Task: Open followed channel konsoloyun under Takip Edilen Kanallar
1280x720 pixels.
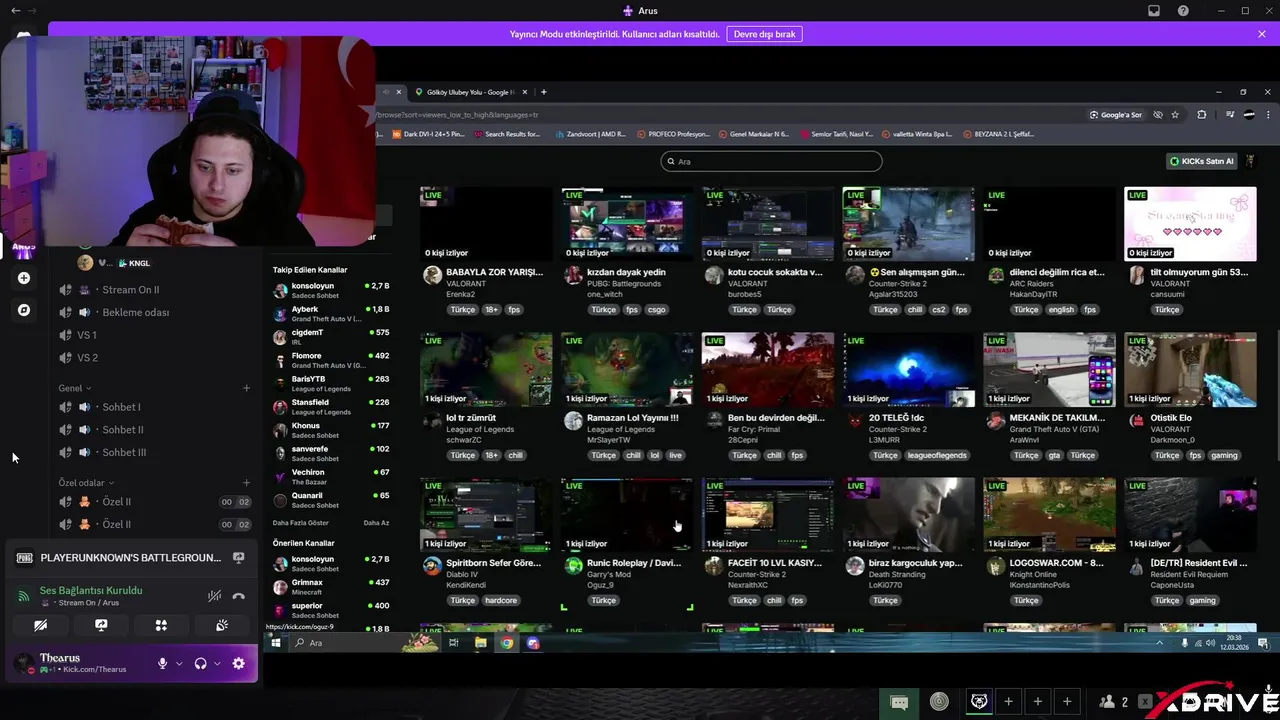Action: pos(331,290)
